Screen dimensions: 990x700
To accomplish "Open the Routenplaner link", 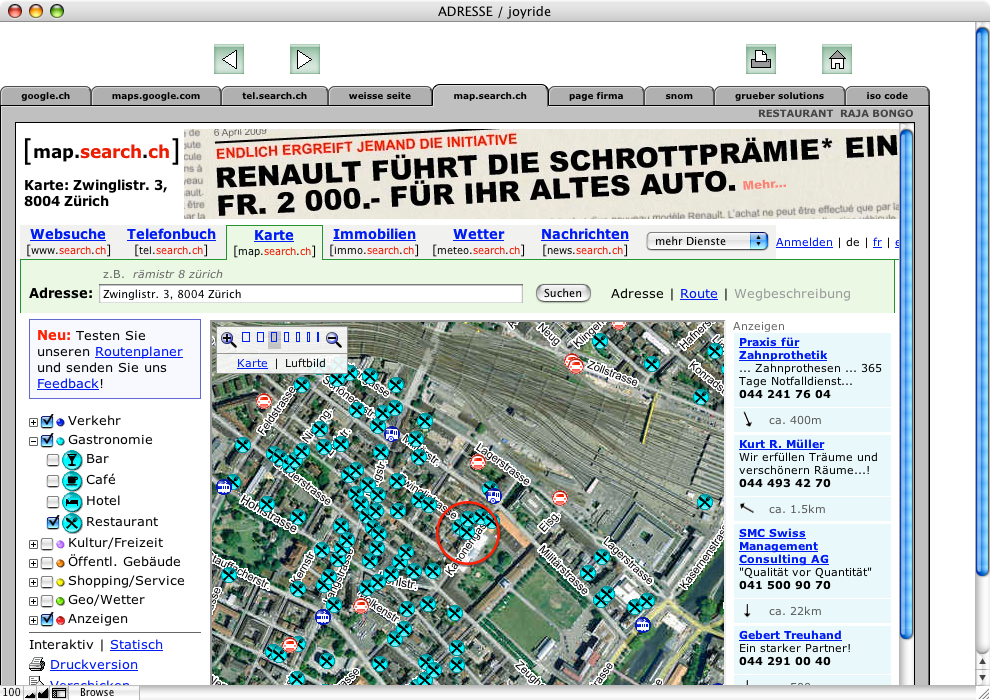I will 138,352.
